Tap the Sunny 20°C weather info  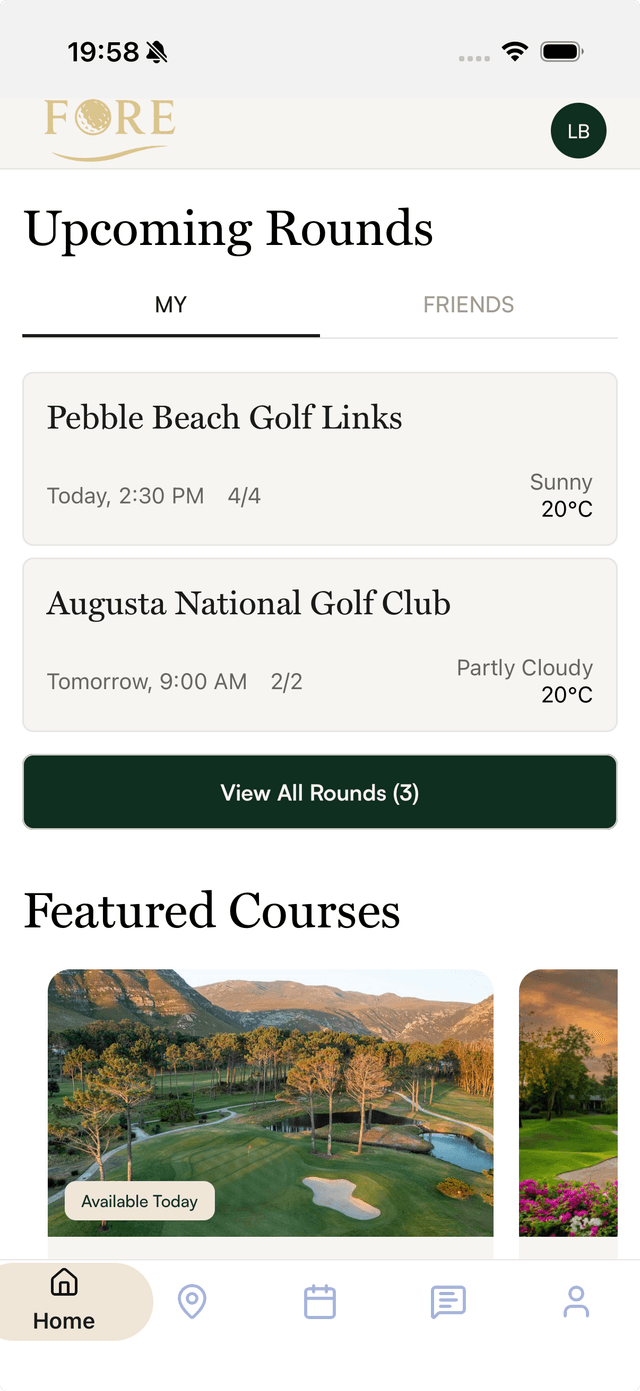tap(561, 495)
